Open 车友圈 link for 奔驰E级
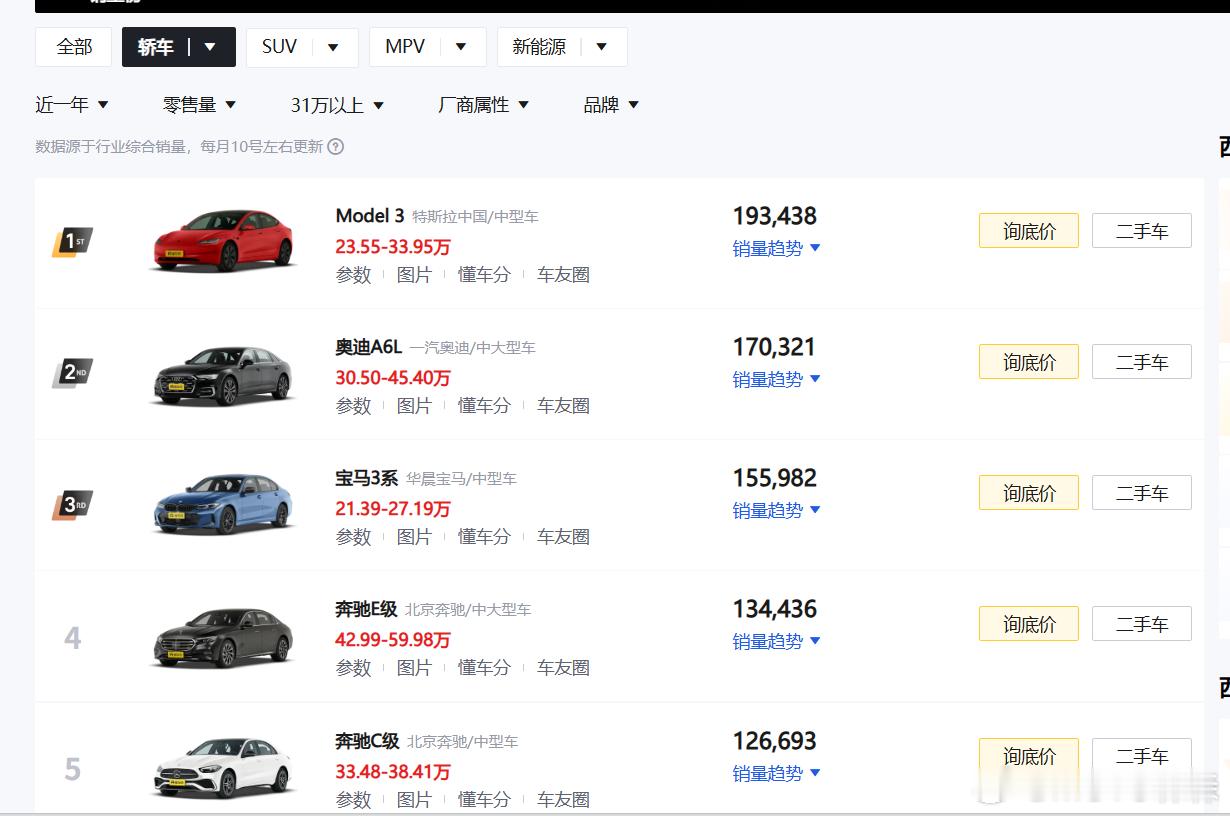 (x=563, y=667)
